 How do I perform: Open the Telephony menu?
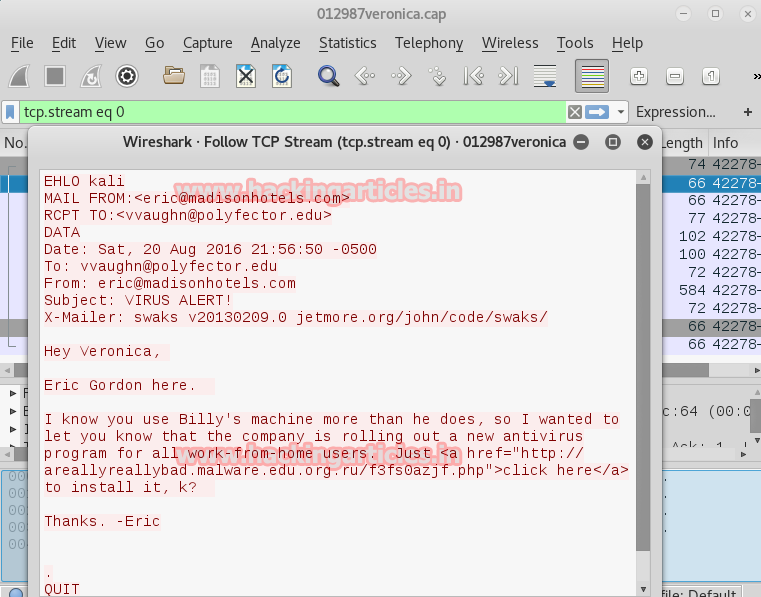[429, 43]
